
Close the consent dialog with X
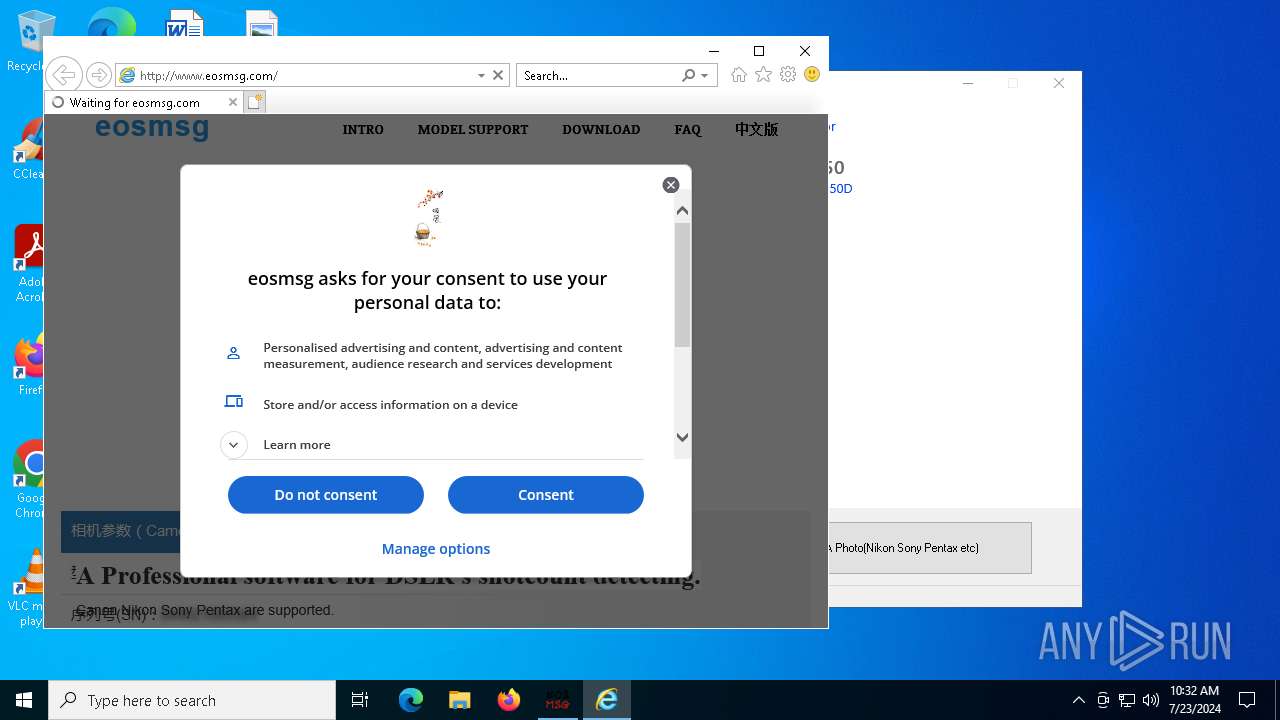671,185
